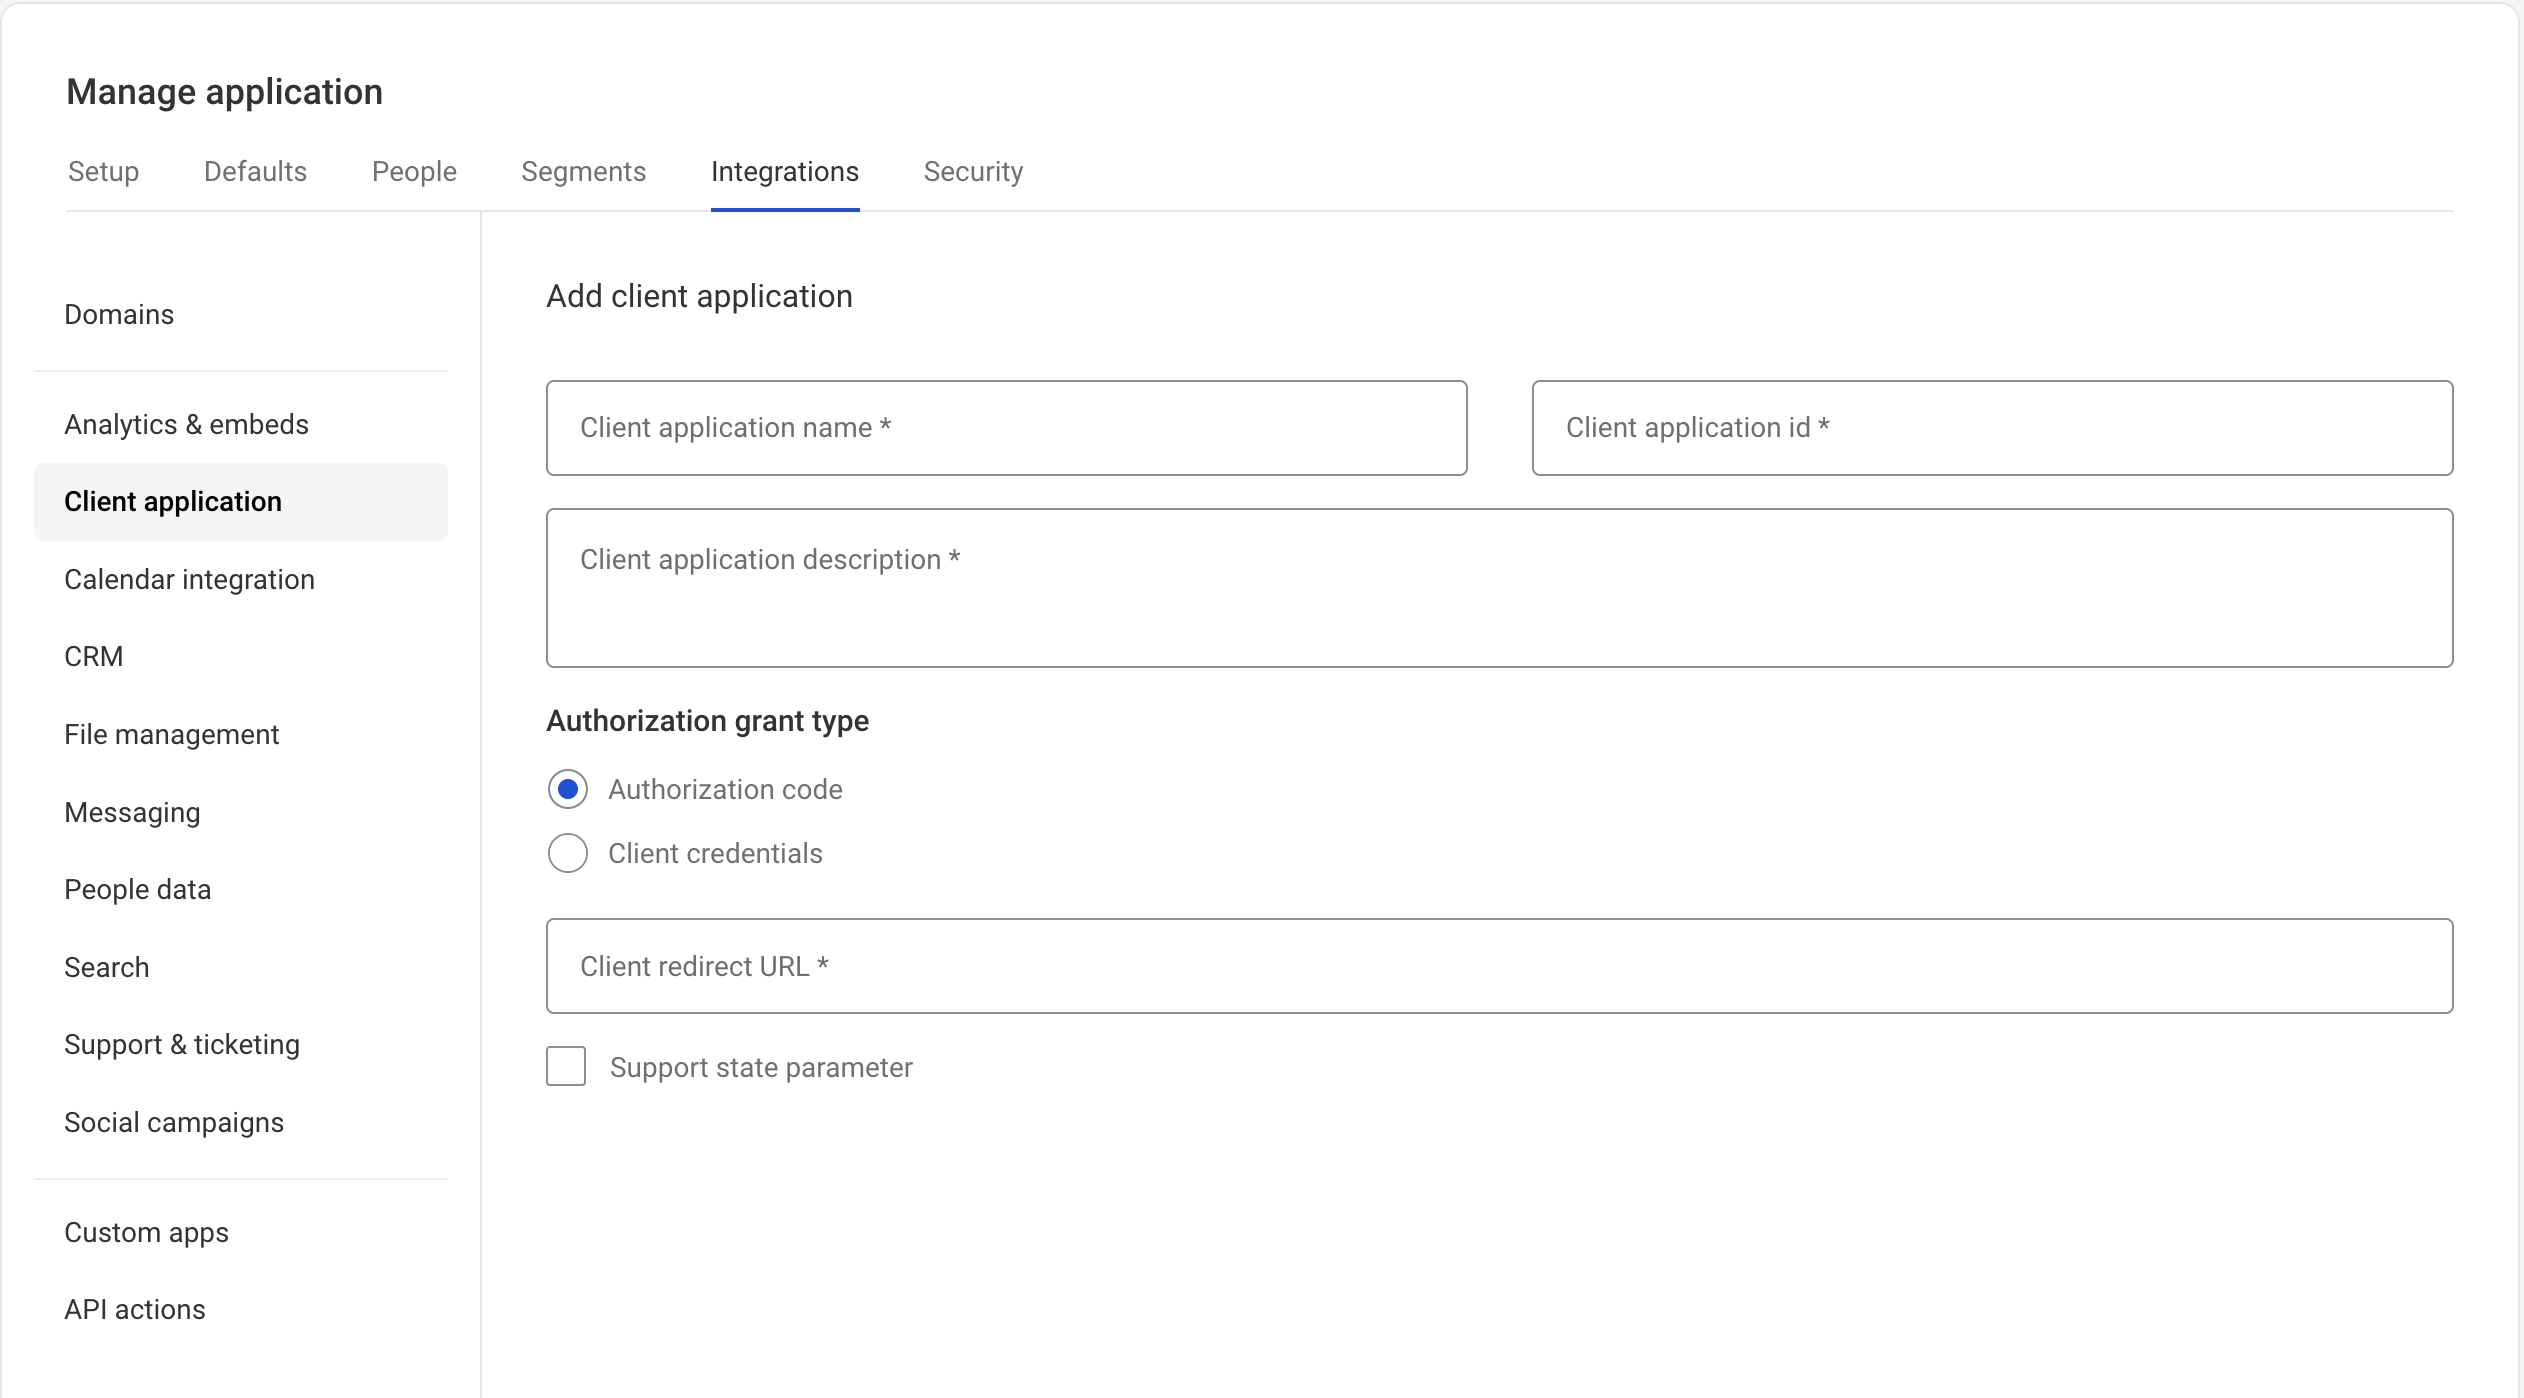
Task: Open Support & ticketing section
Action: 182,1044
